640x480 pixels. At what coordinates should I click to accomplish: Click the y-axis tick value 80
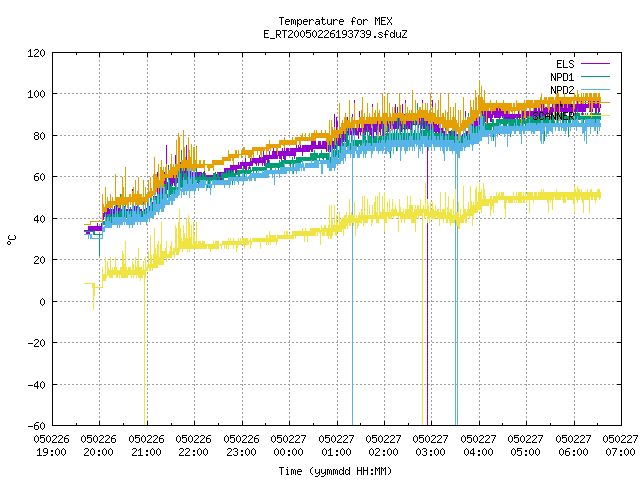pyautogui.click(x=40, y=136)
